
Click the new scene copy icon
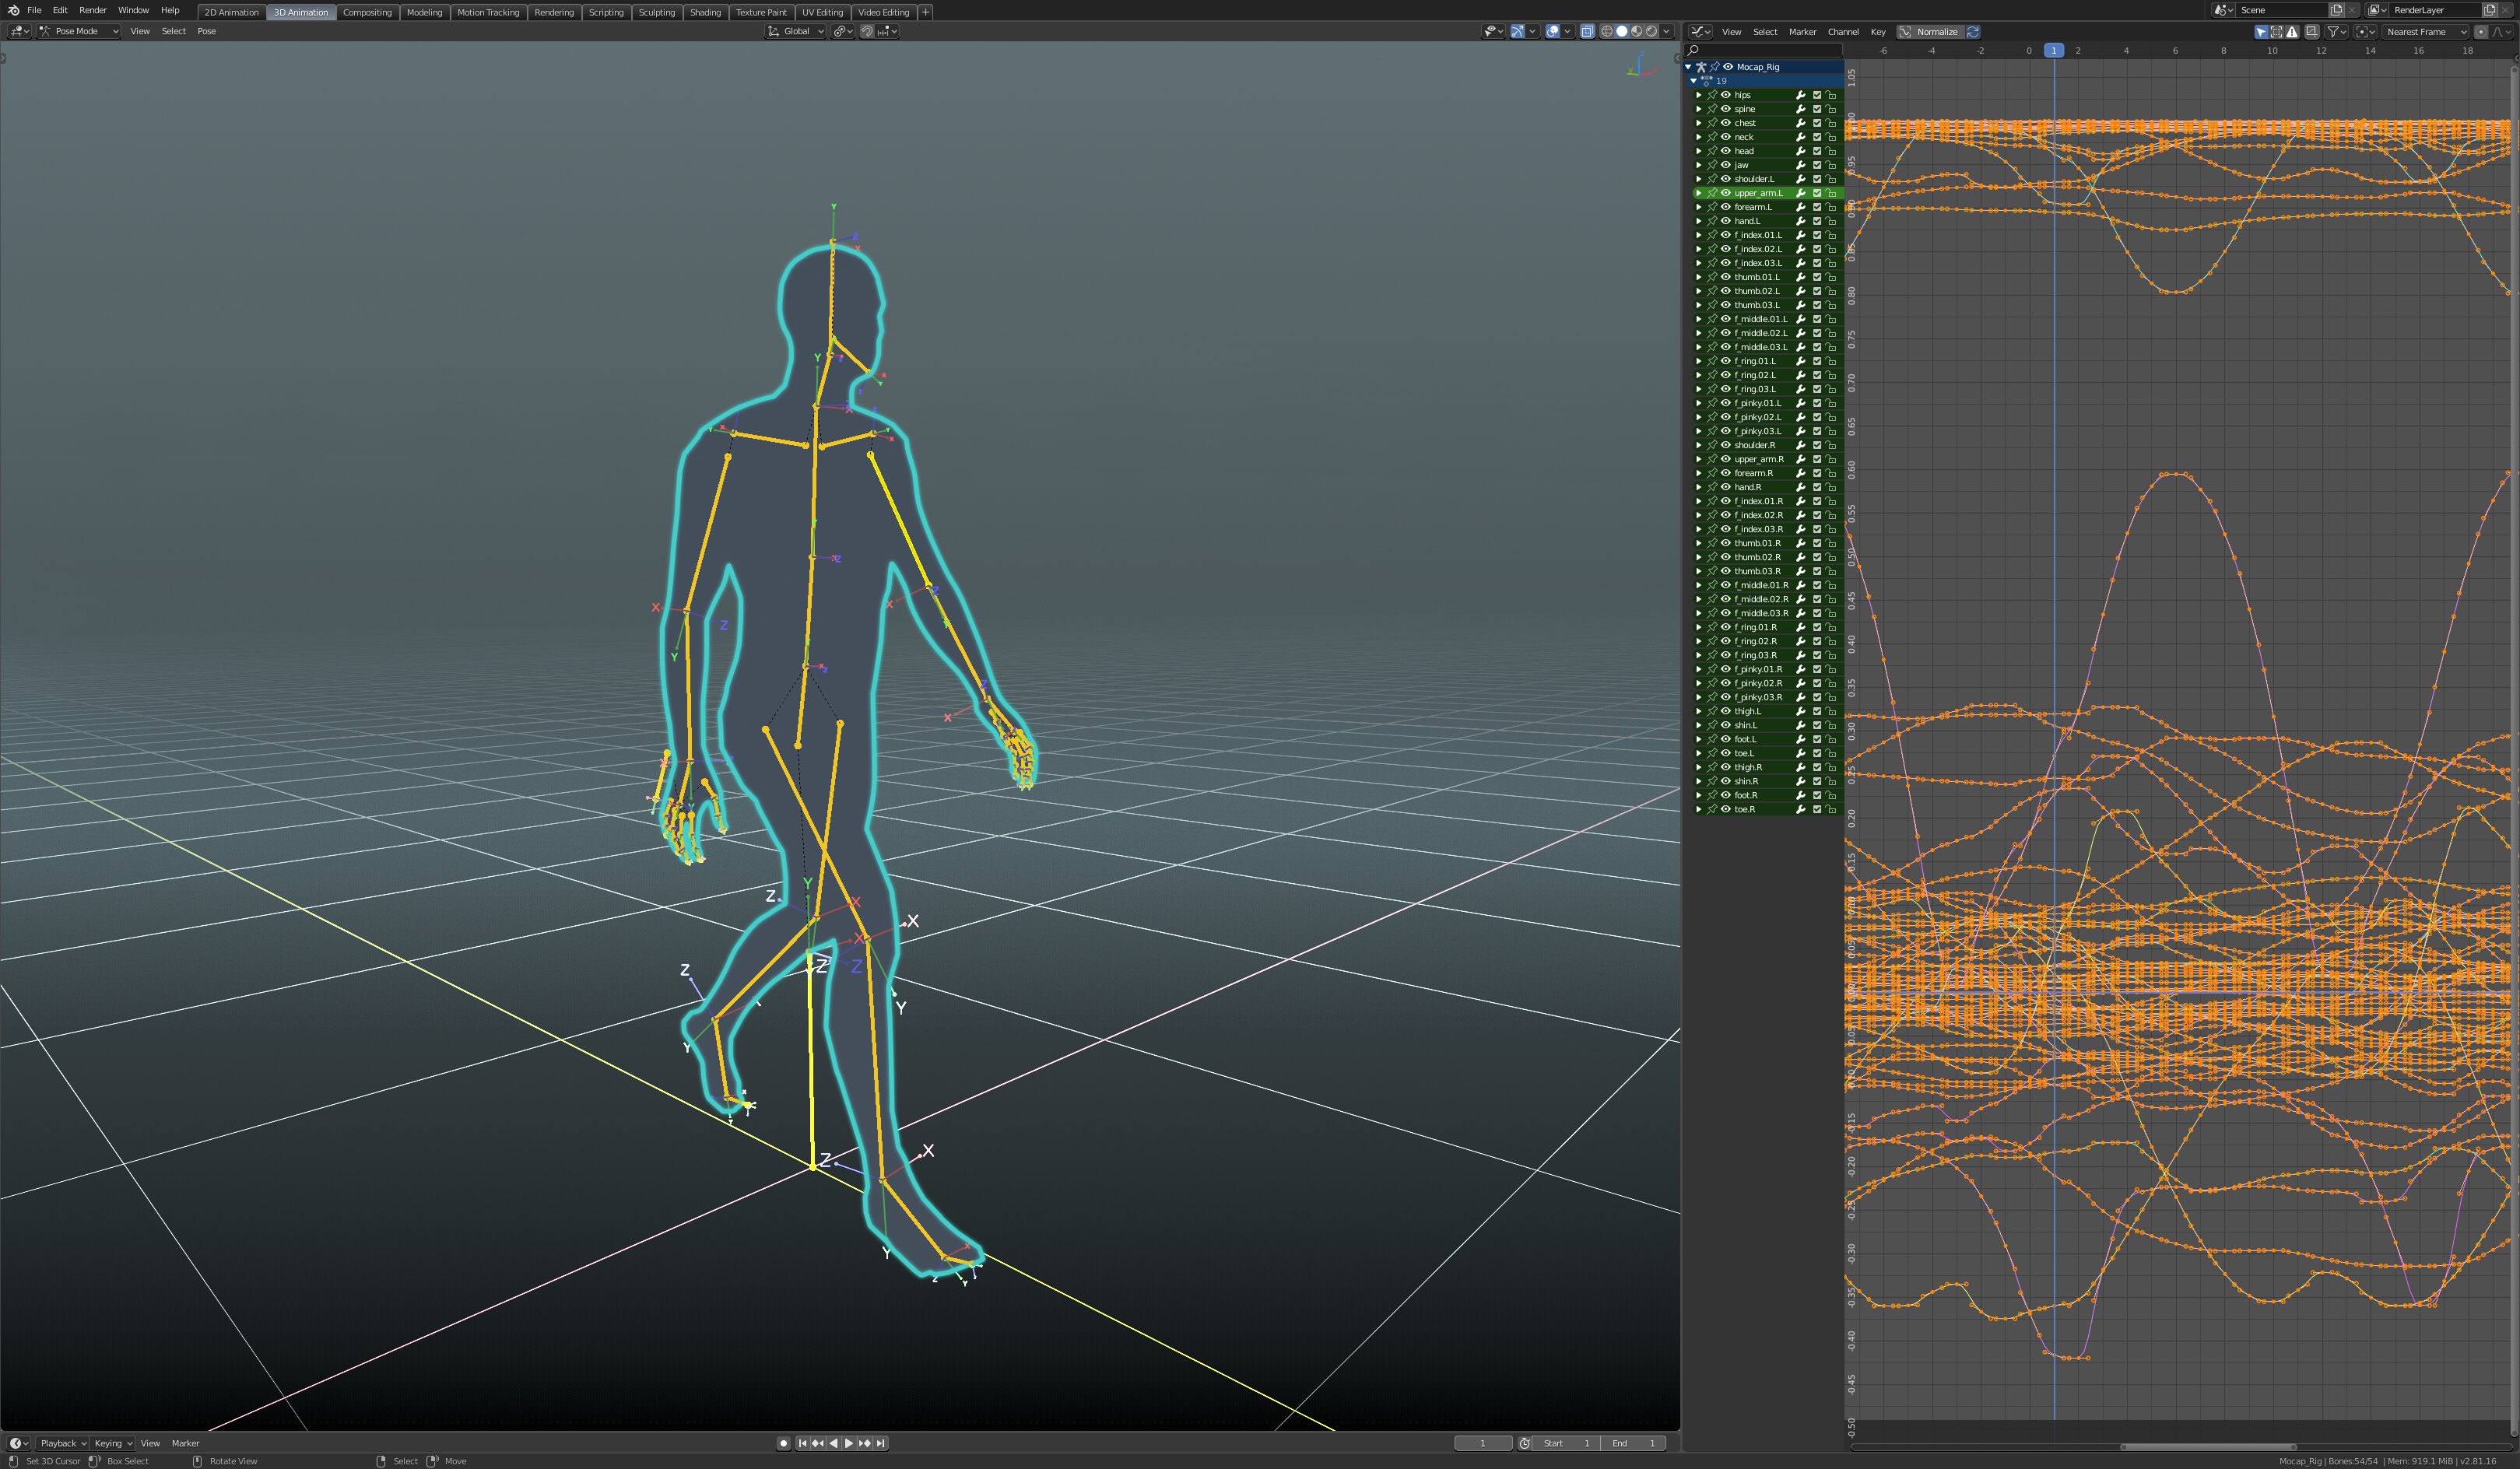pyautogui.click(x=2337, y=10)
